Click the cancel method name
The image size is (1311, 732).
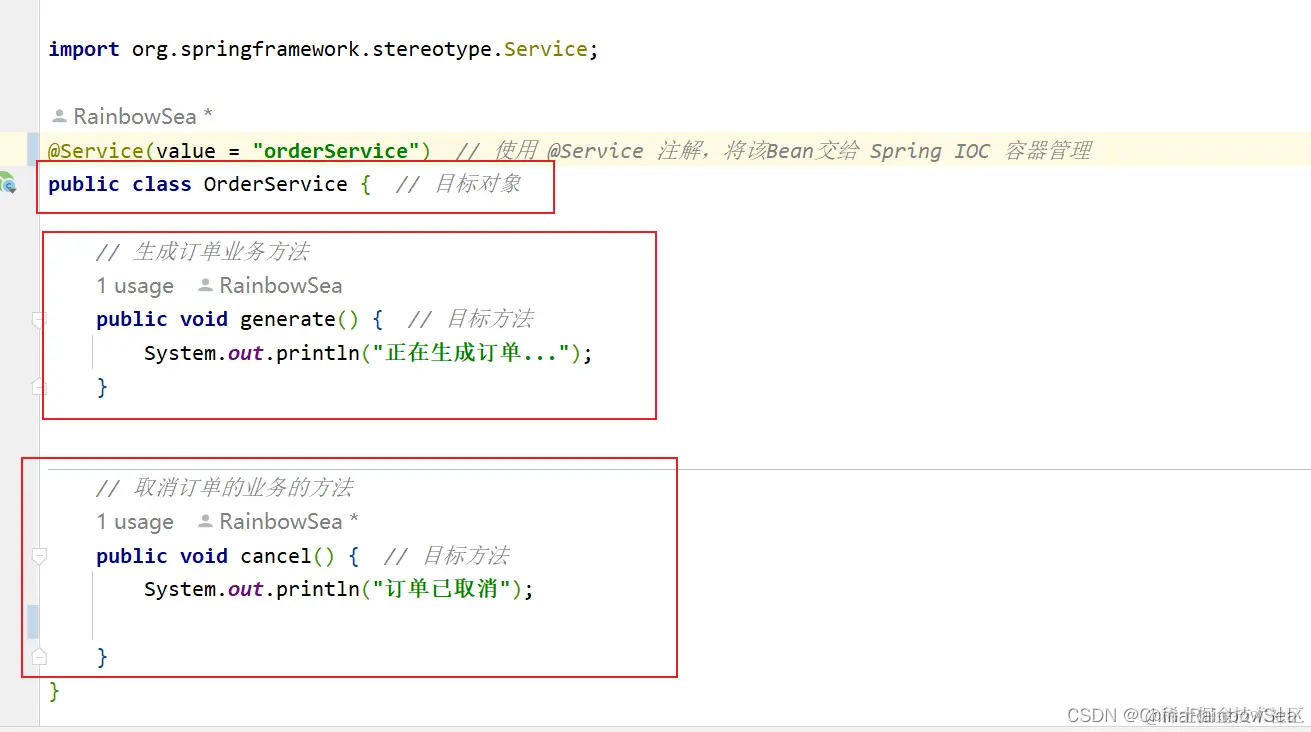pos(276,556)
